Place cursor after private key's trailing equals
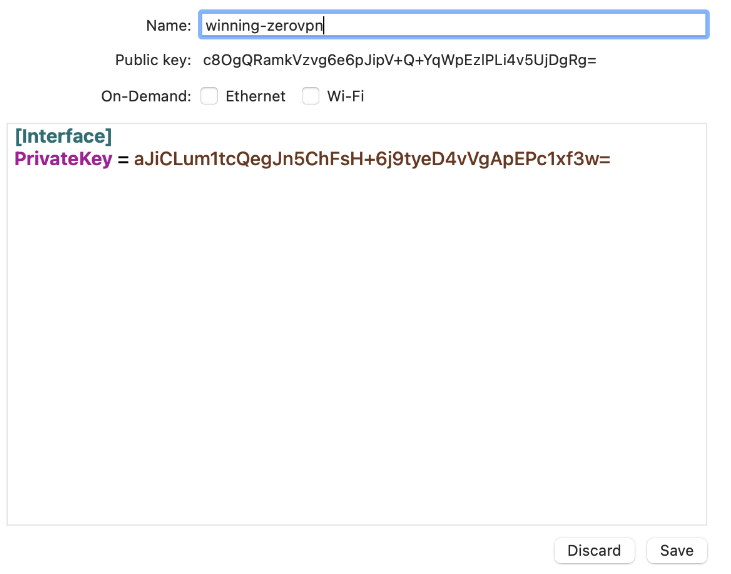Screen dimensions: 731x574 coord(611,159)
